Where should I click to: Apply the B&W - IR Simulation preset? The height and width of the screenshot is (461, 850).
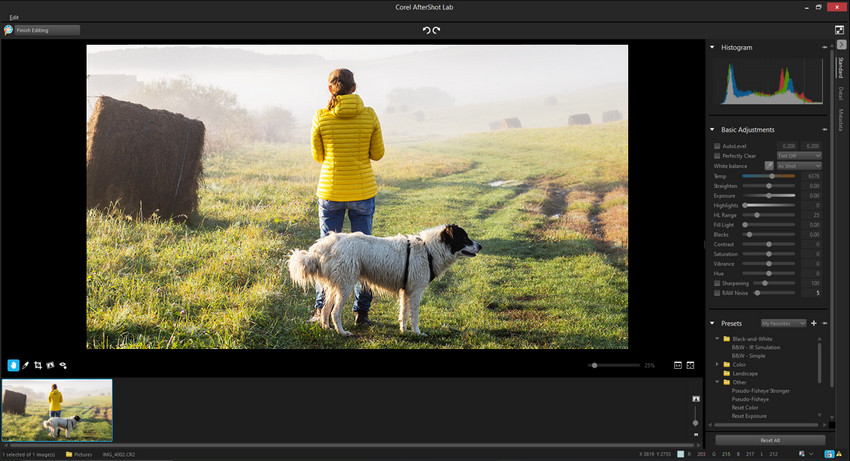pos(756,347)
